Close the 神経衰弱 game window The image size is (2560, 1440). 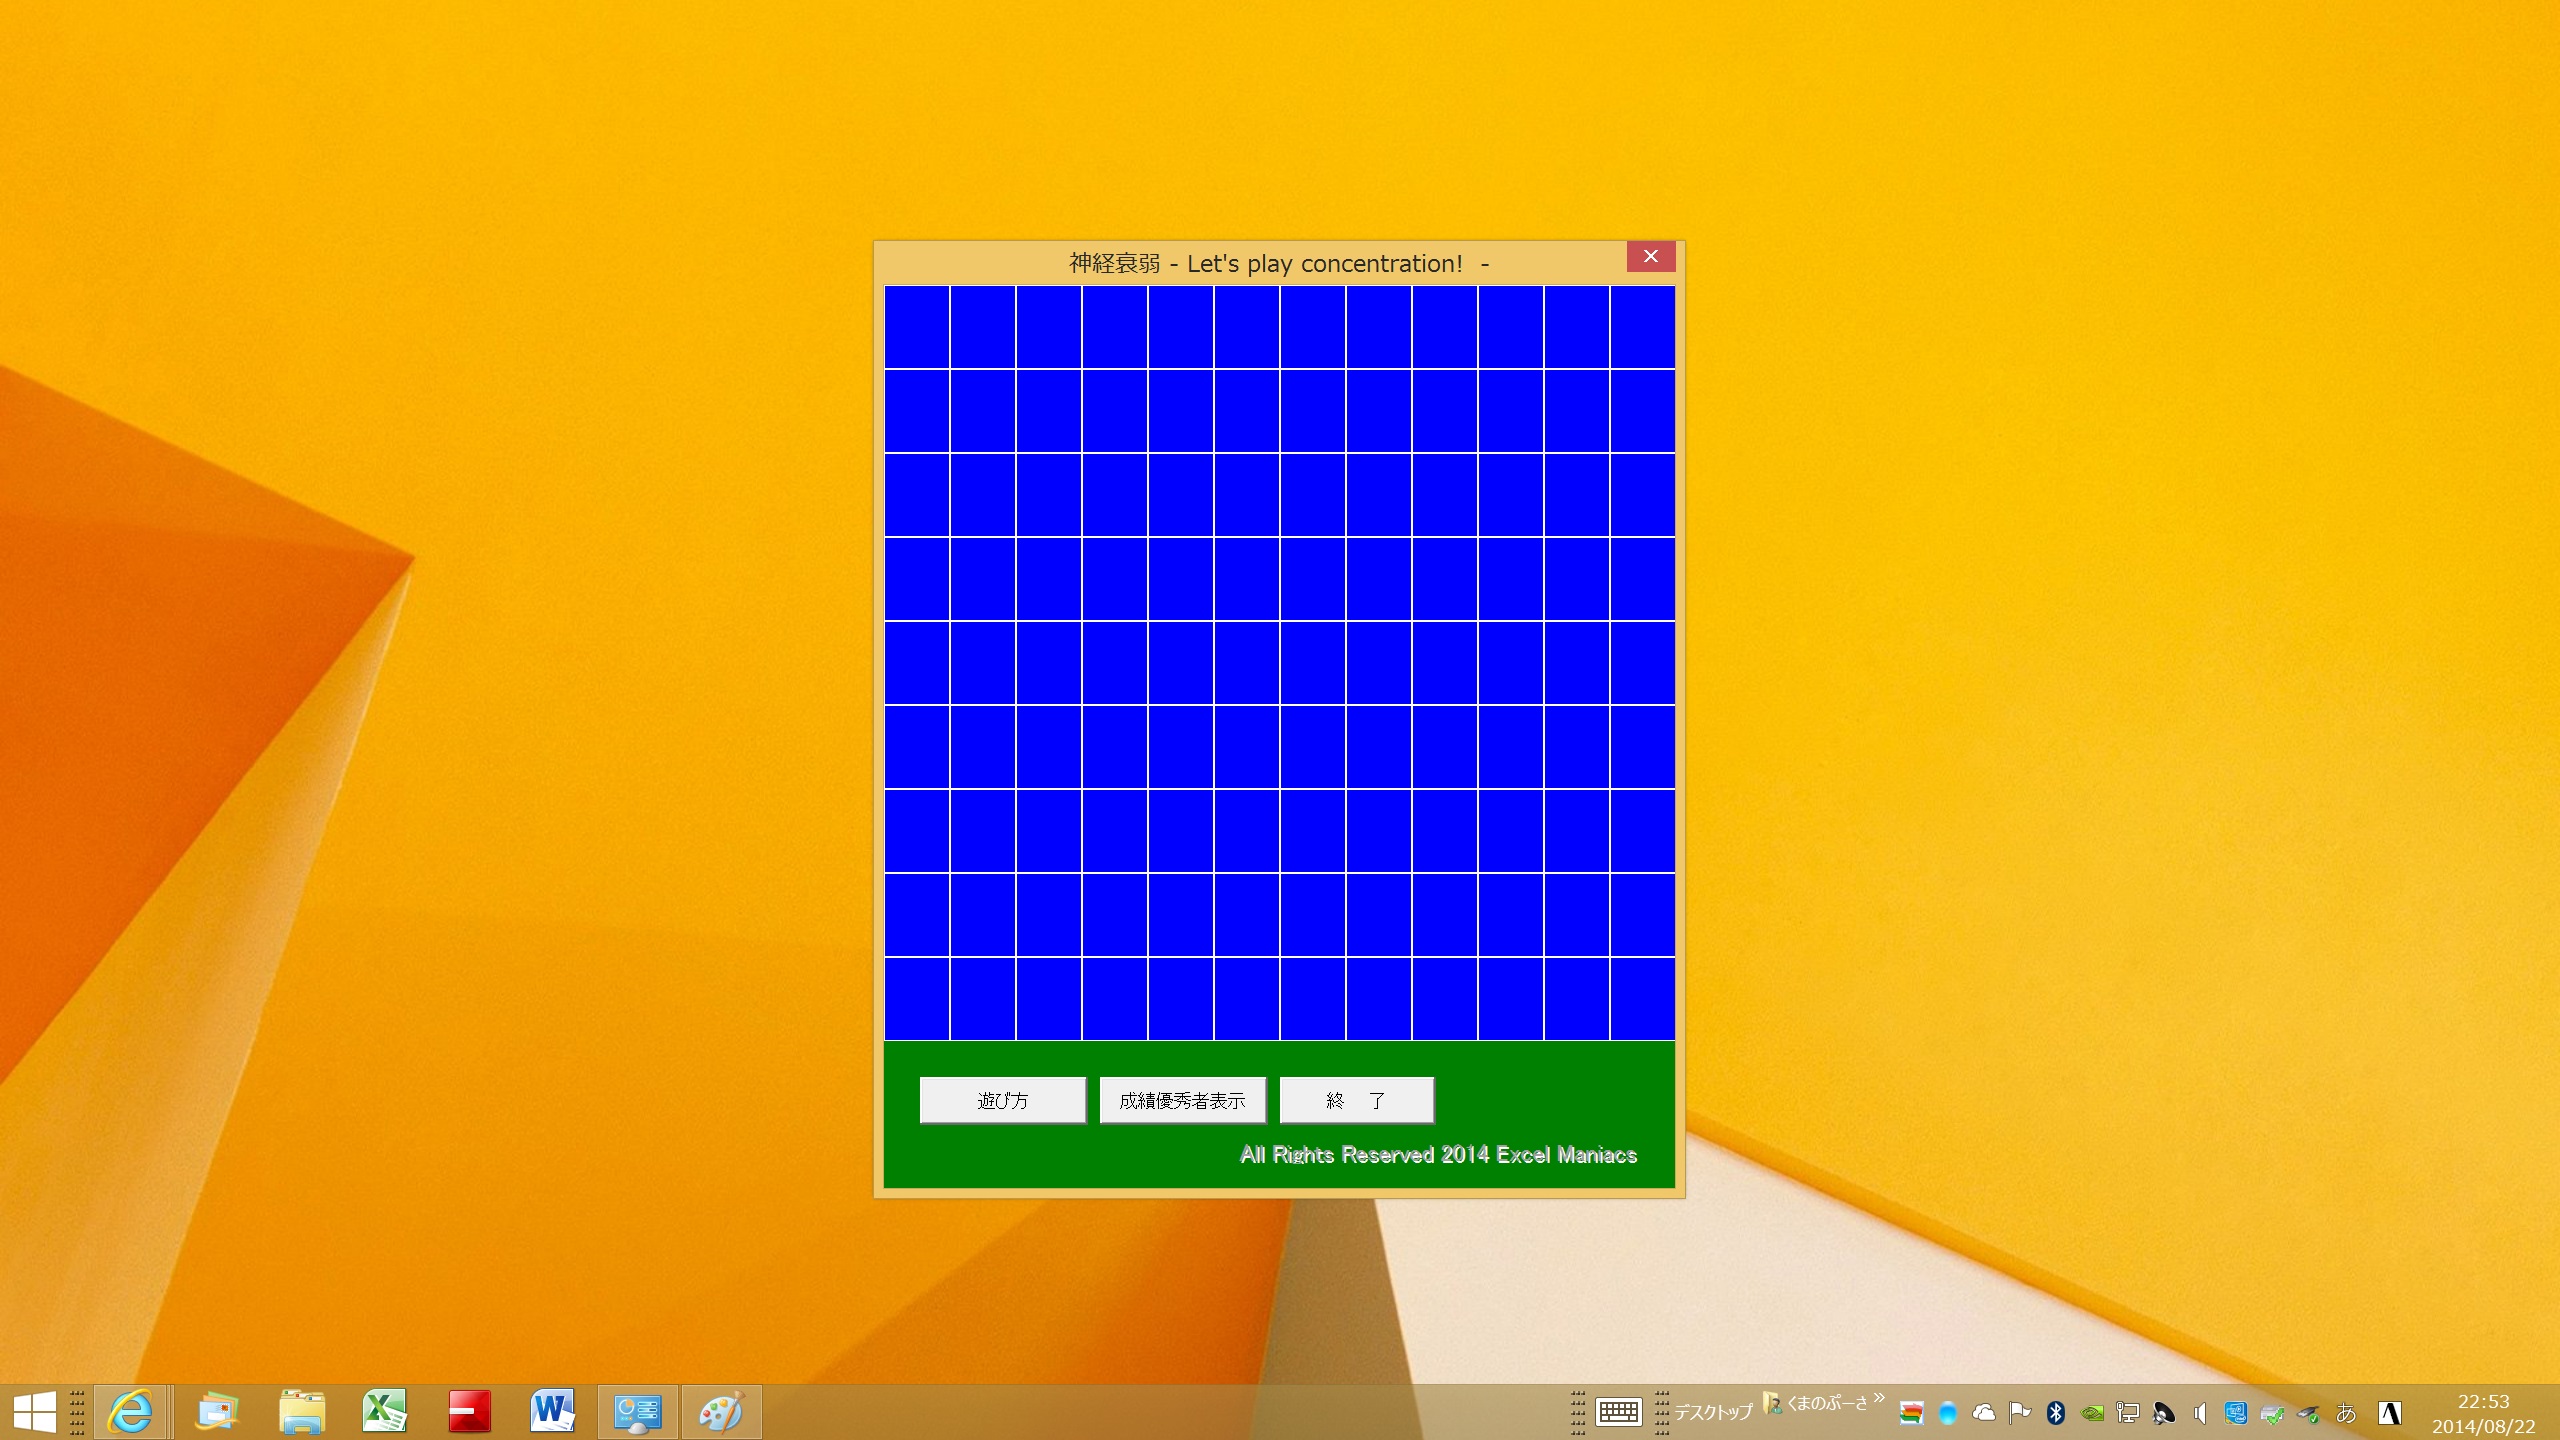1650,257
